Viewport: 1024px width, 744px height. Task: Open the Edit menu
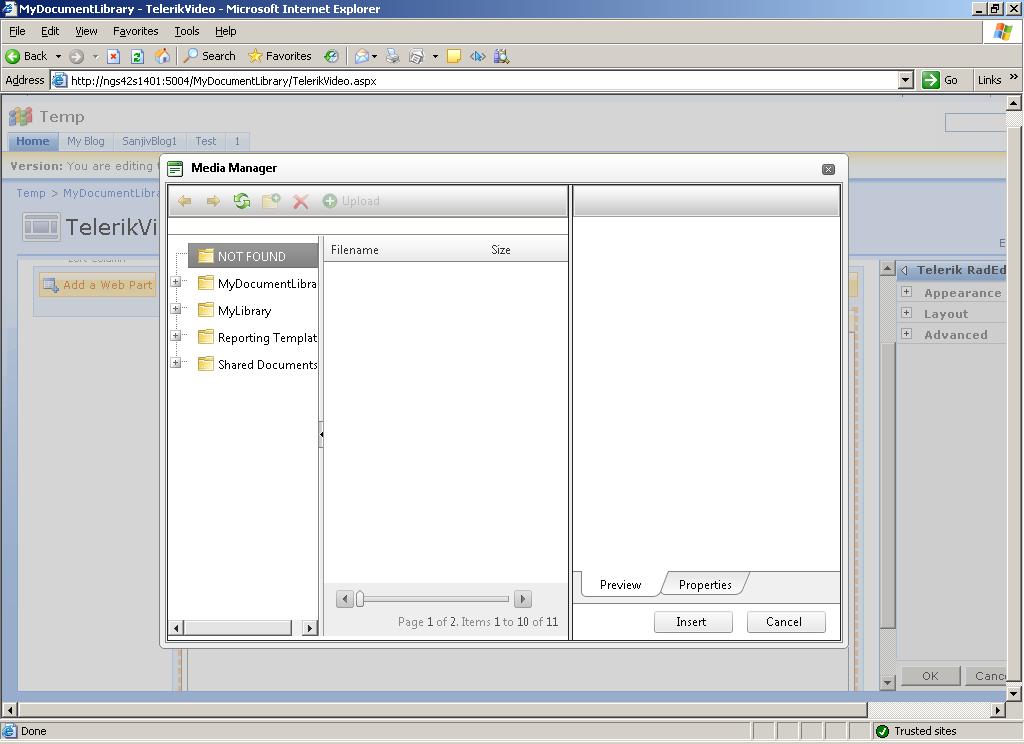[x=50, y=31]
